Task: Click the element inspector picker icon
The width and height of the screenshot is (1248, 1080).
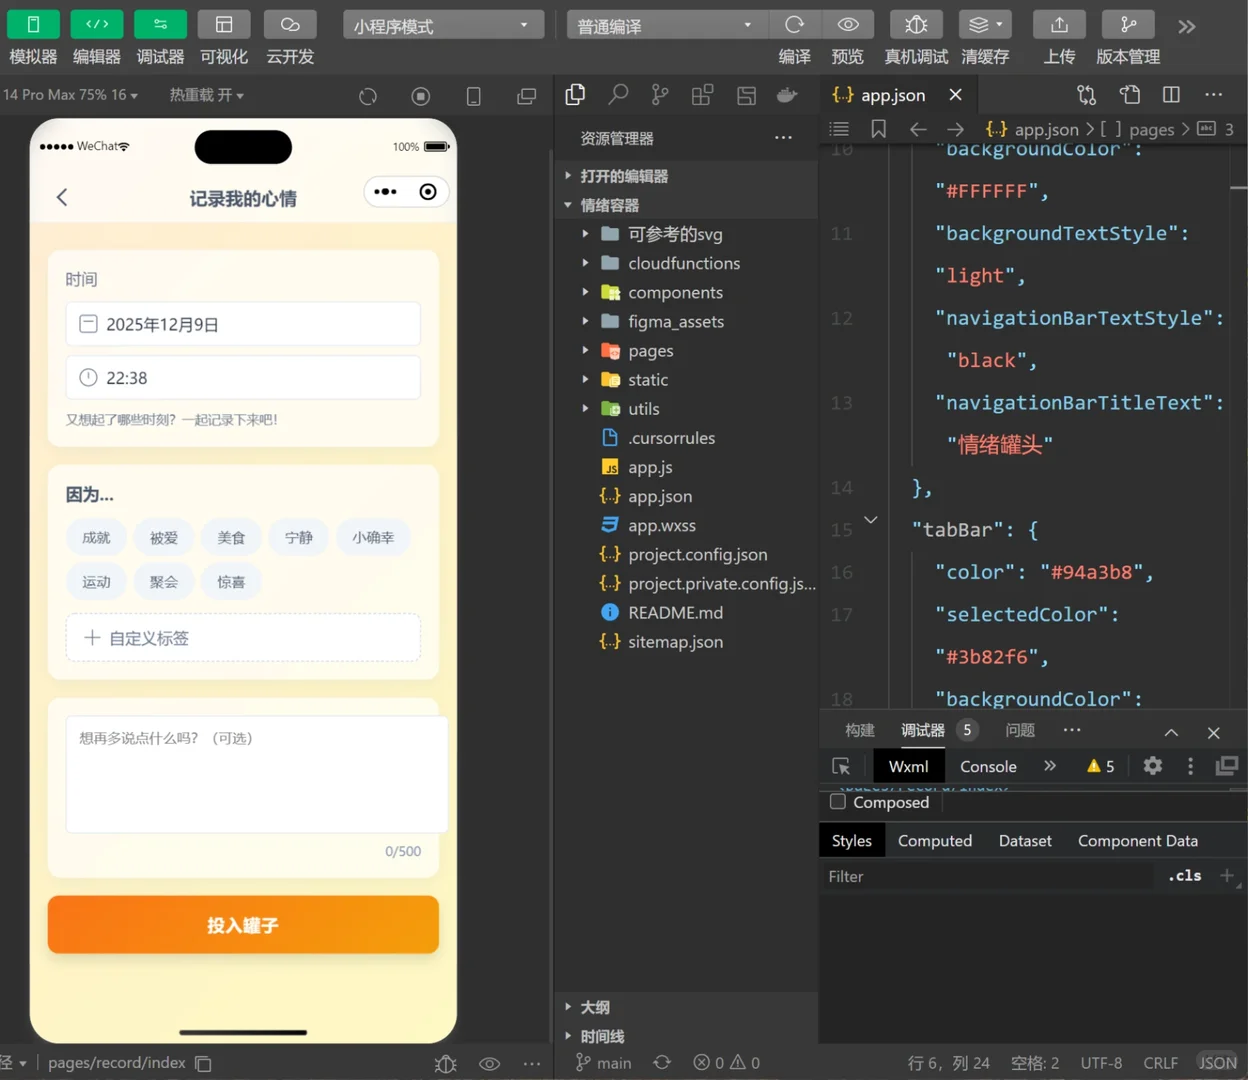Action: click(841, 766)
